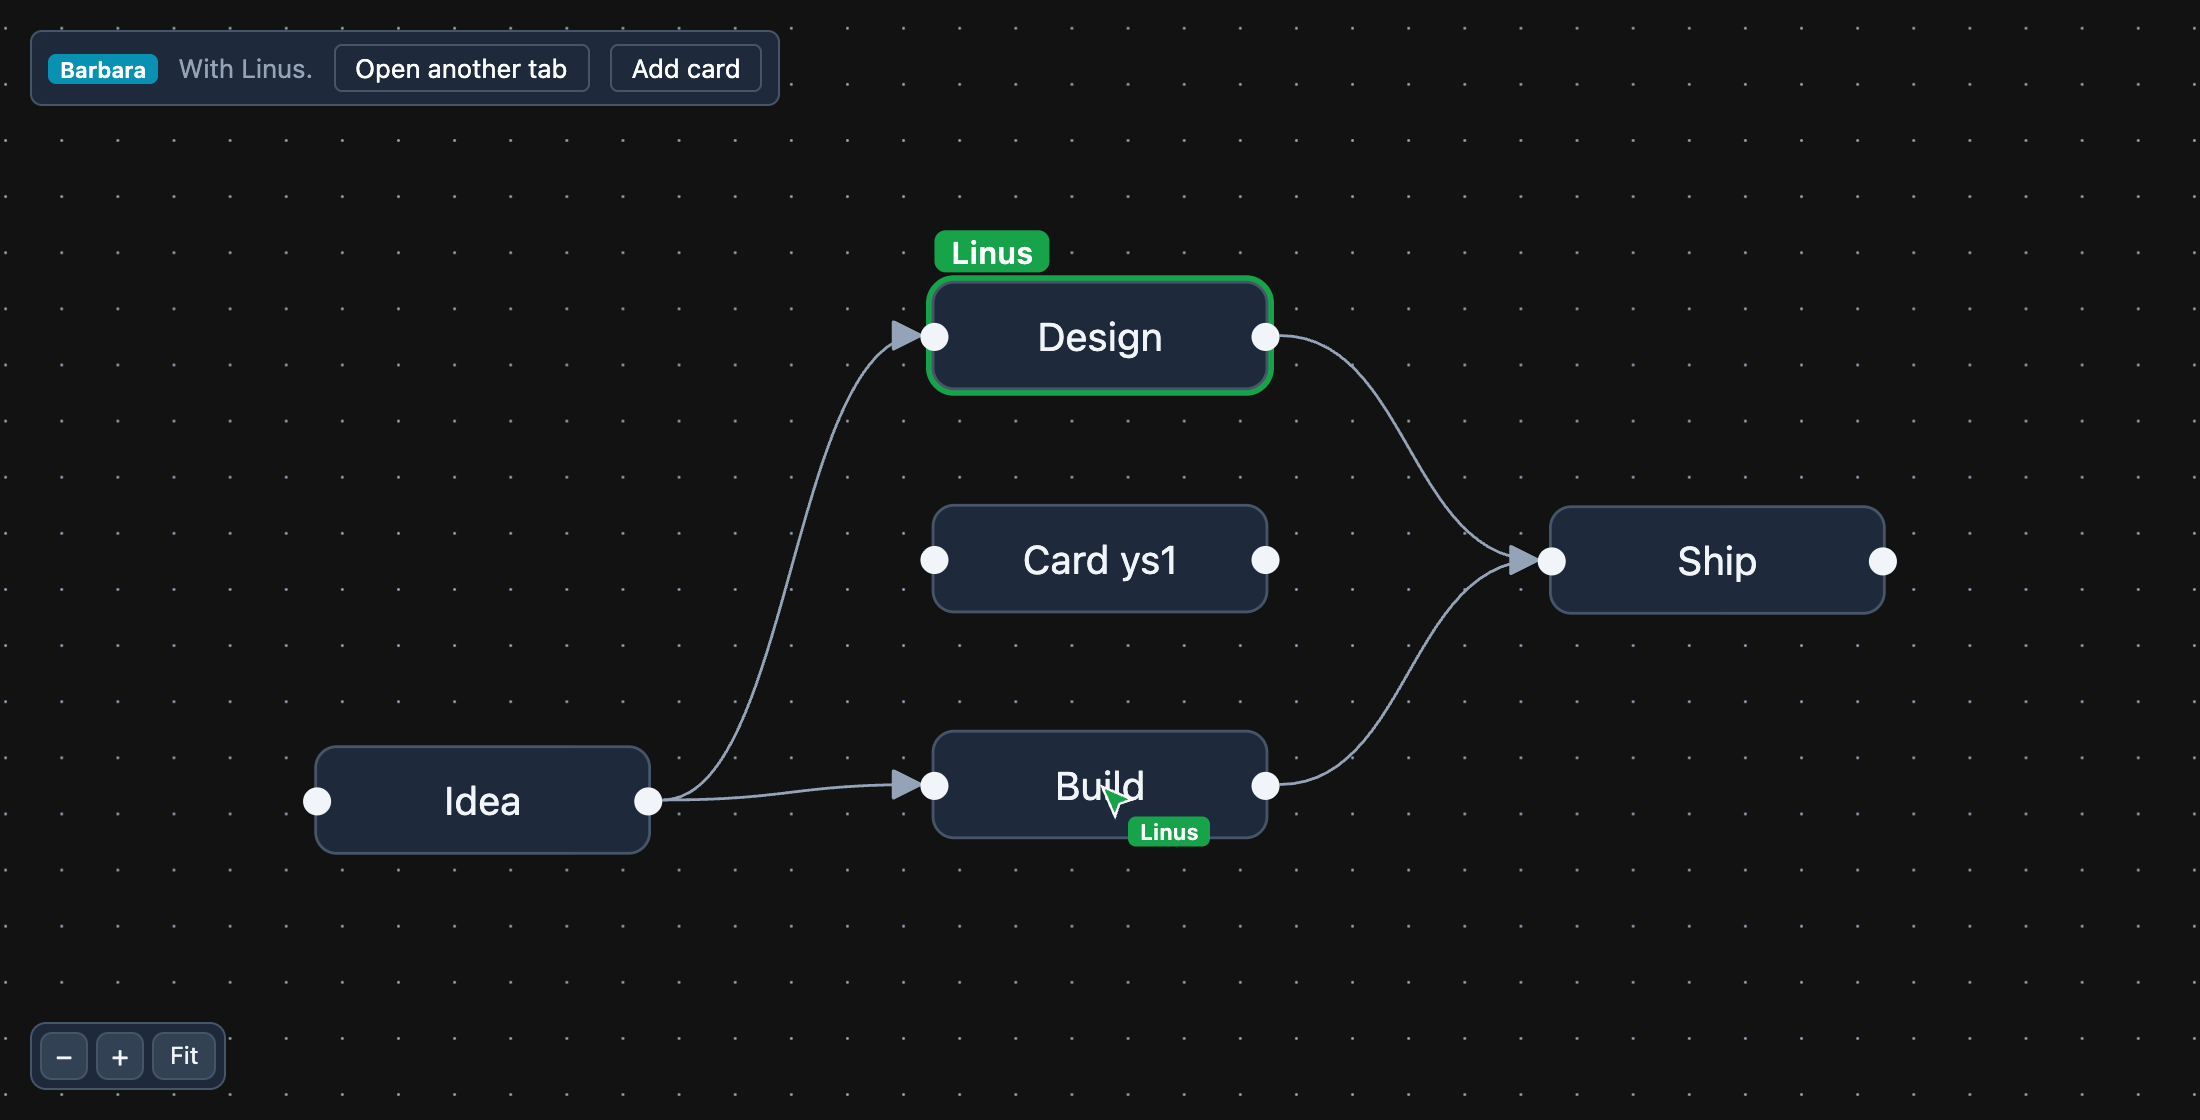This screenshot has height=1120, width=2200.
Task: Click the zoom in plus button
Action: [120, 1057]
